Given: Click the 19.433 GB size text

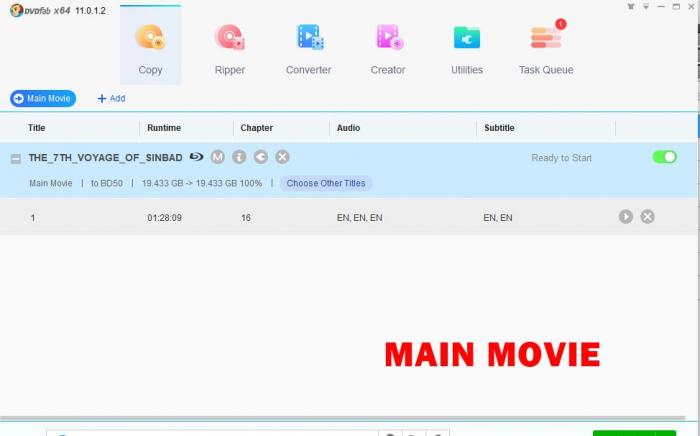Looking at the screenshot, I should pos(202,183).
